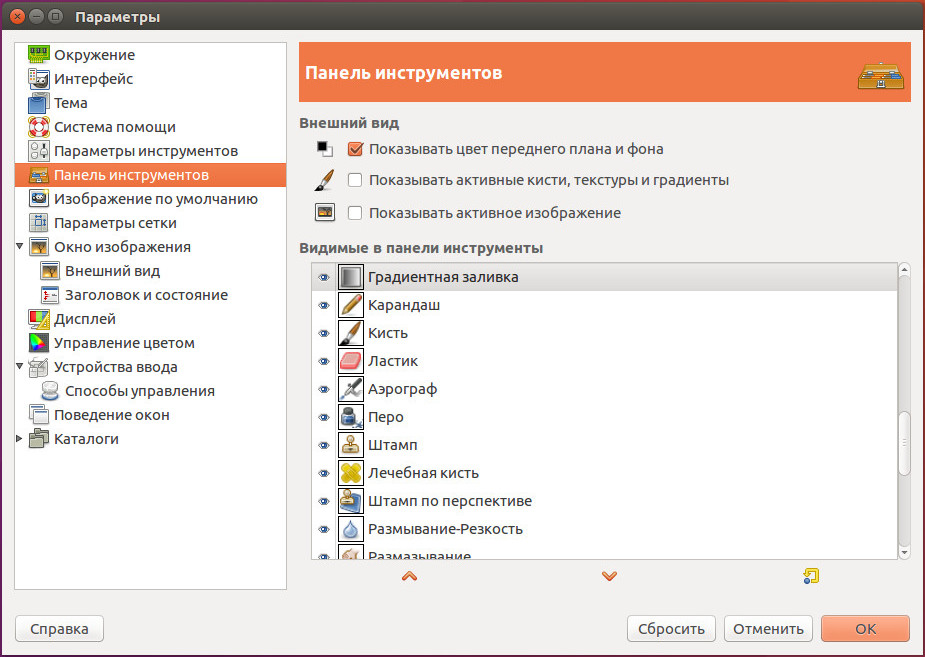Uncheck show foreground and background color
This screenshot has width=925, height=657.
pyautogui.click(x=355, y=149)
